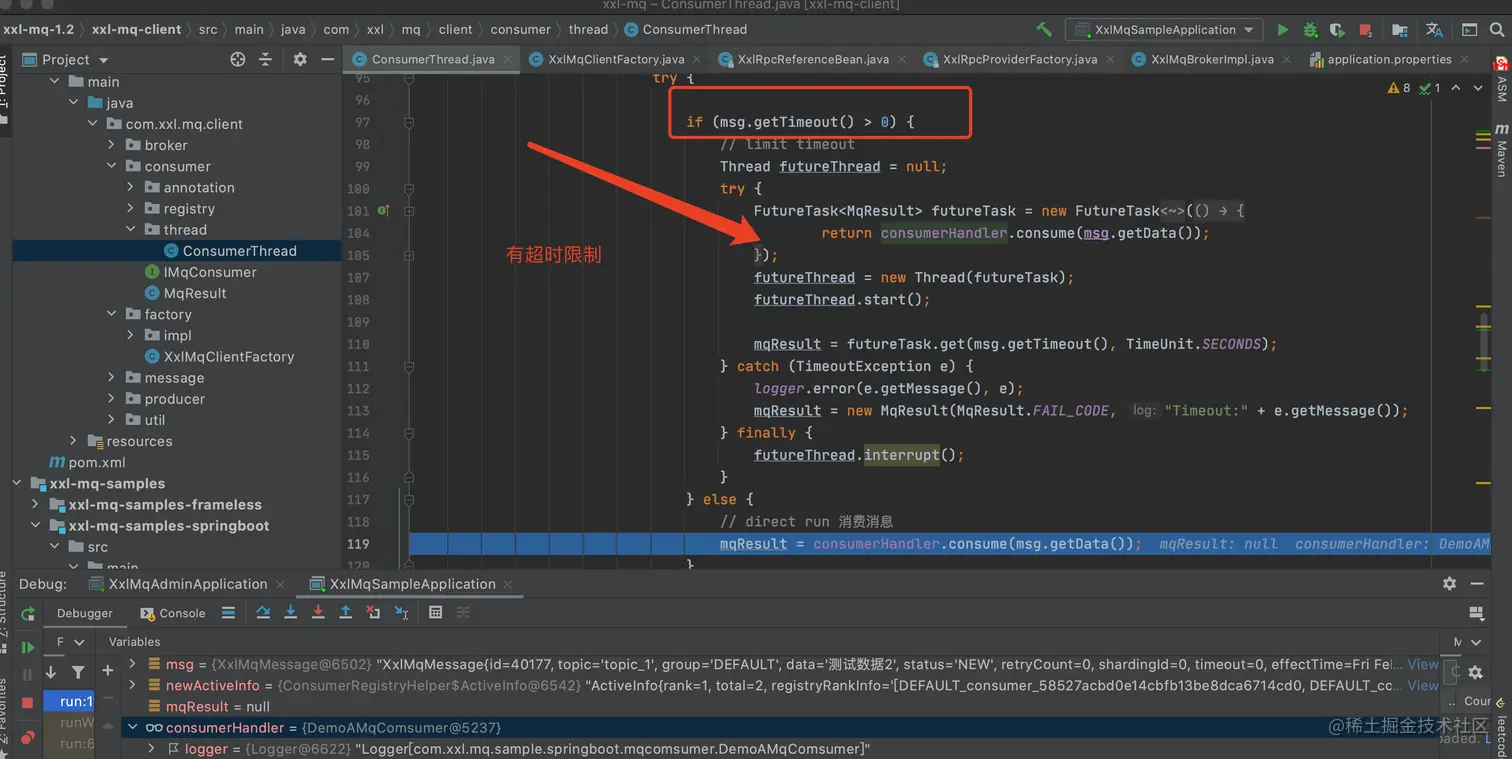
Task: Close the application.properties editor tab
Action: pos(1463,59)
